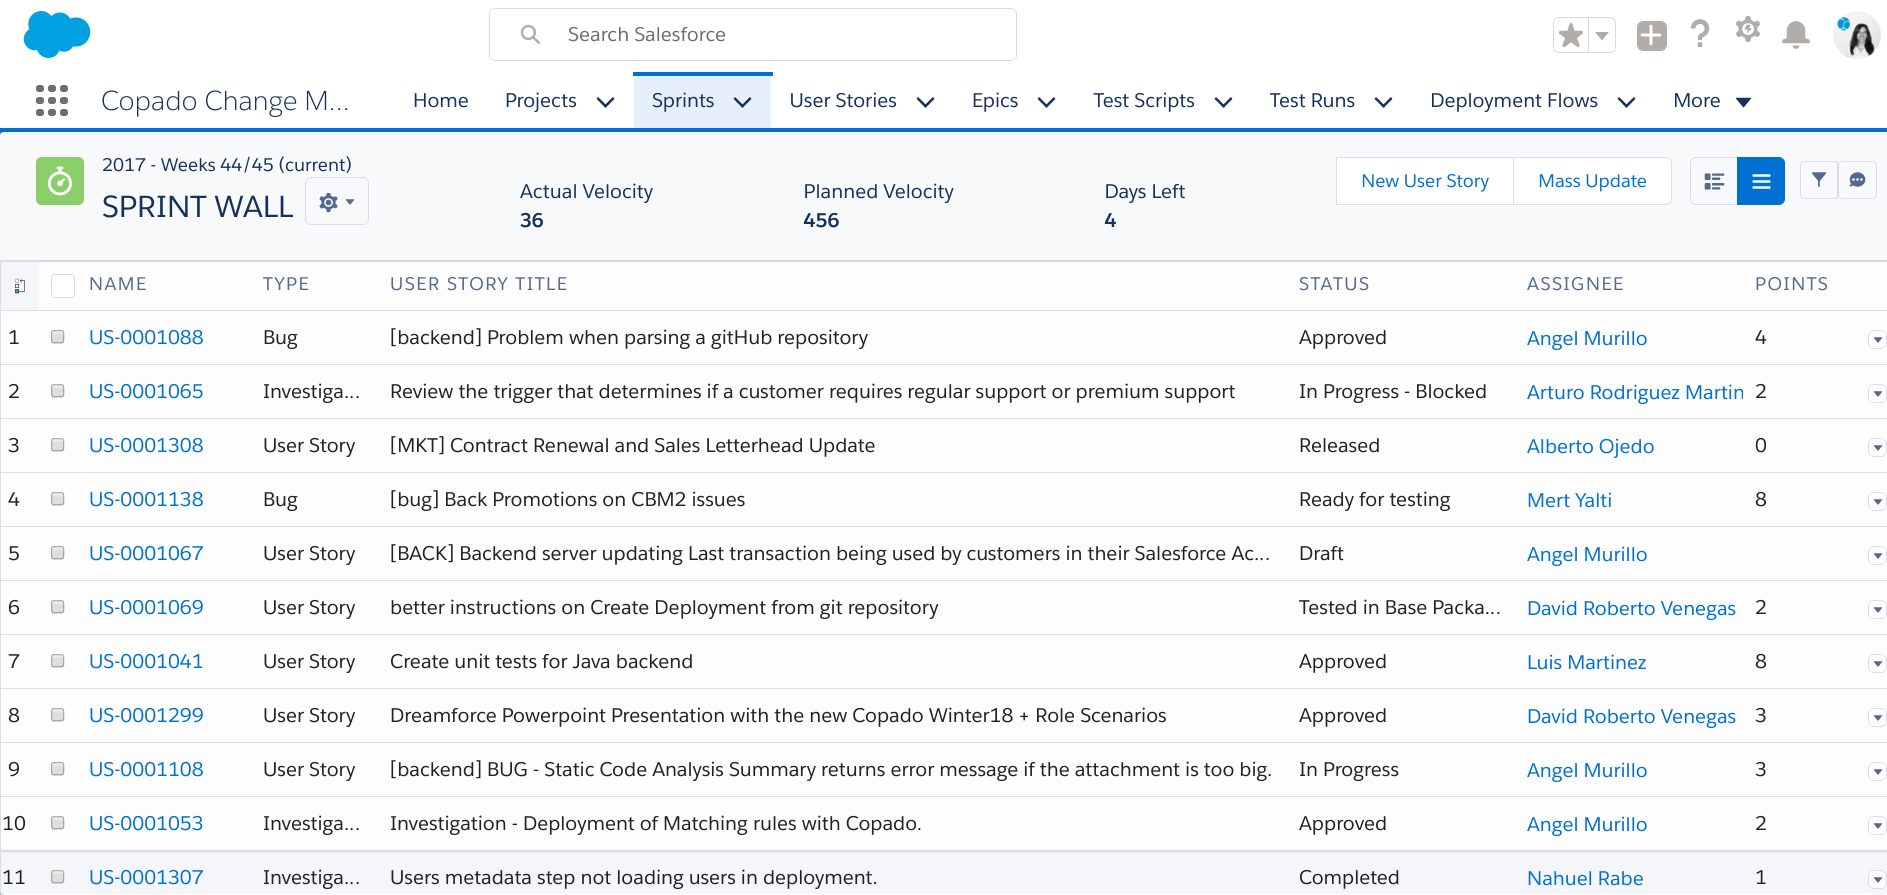Viewport: 1887px width, 895px height.
Task: Open the filter funnel icon
Action: click(x=1819, y=180)
